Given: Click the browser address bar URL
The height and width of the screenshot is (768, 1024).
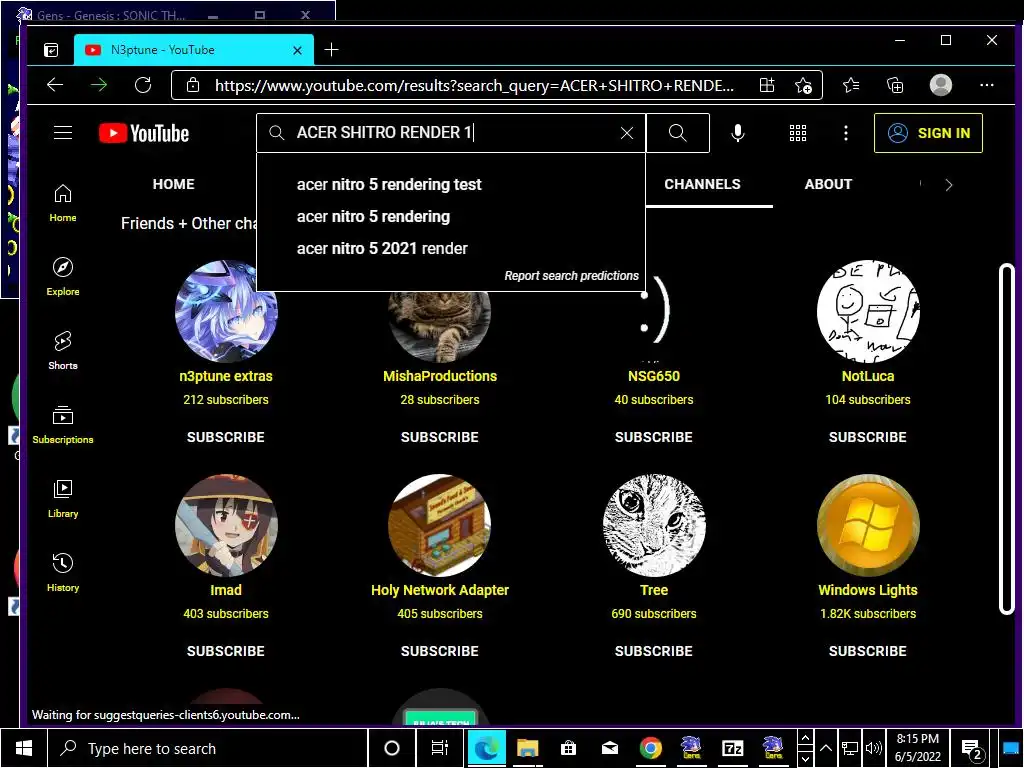Looking at the screenshot, I should coord(473,86).
